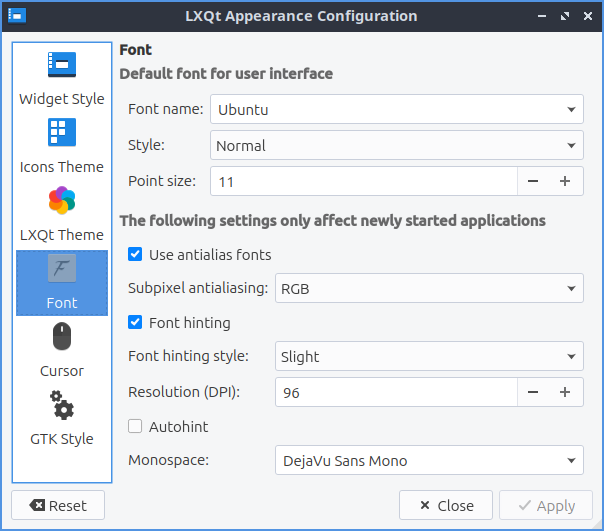This screenshot has height=531, width=604.
Task: Open LXQt Theme colorful icon
Action: [61, 201]
